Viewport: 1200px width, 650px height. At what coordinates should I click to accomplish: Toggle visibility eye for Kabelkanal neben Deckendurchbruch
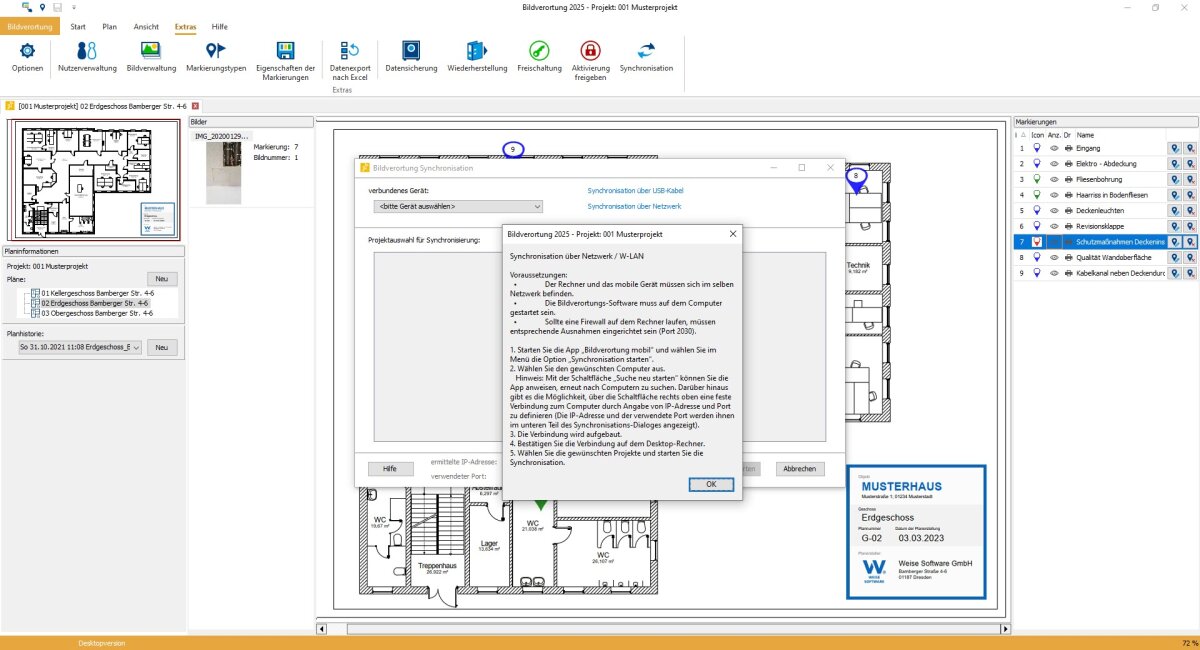click(x=1053, y=273)
